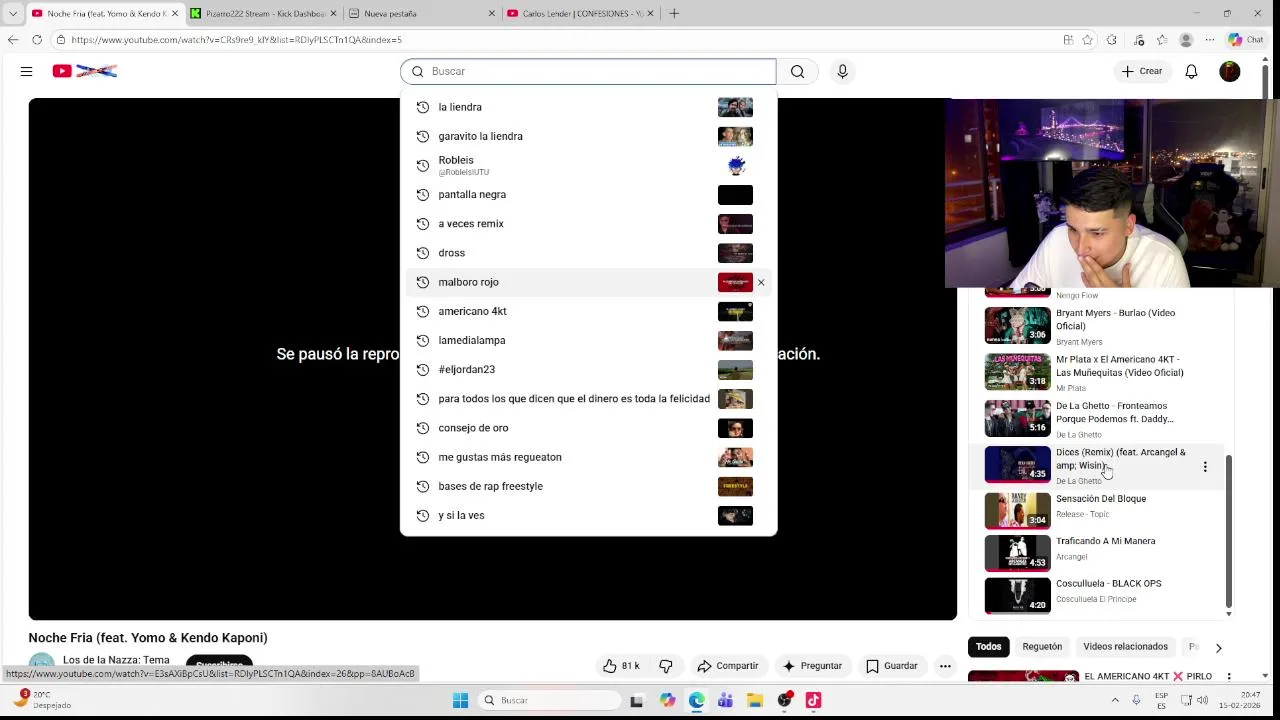
Task: Click the Preguntar button
Action: coord(812,665)
